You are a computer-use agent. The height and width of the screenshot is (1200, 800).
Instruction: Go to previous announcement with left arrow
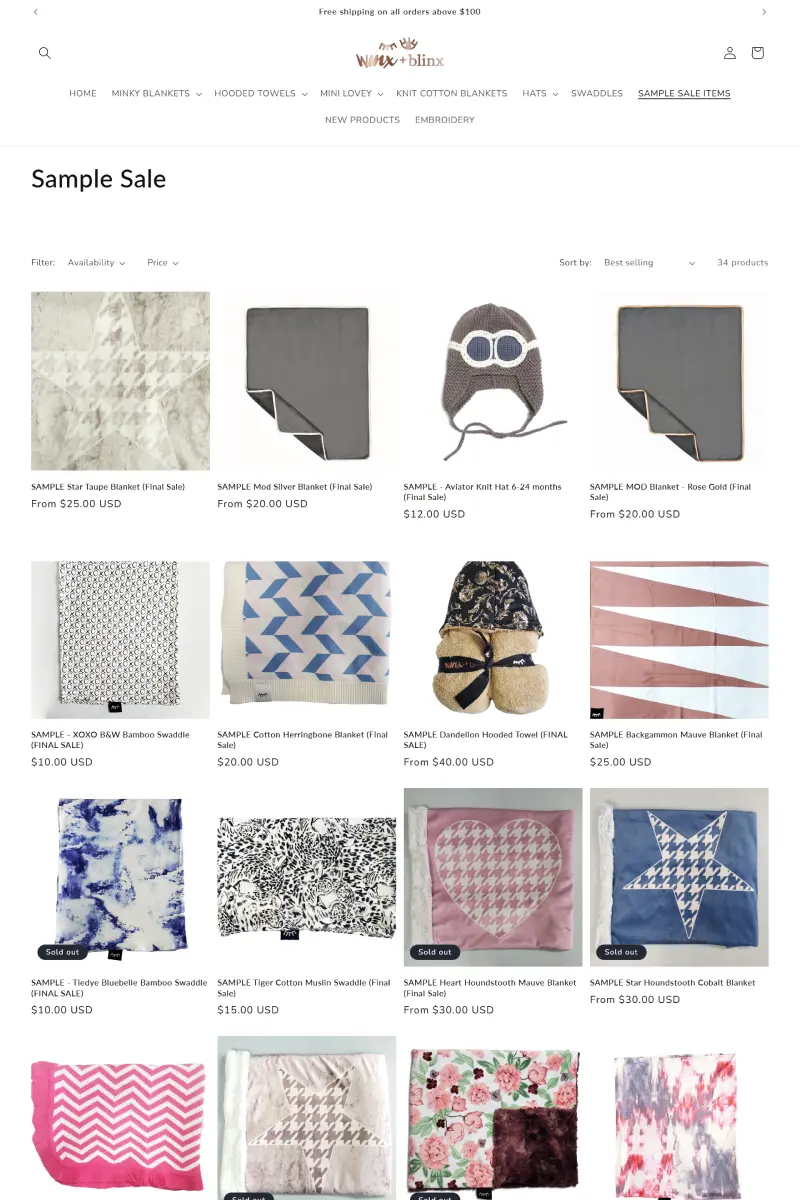(x=36, y=12)
